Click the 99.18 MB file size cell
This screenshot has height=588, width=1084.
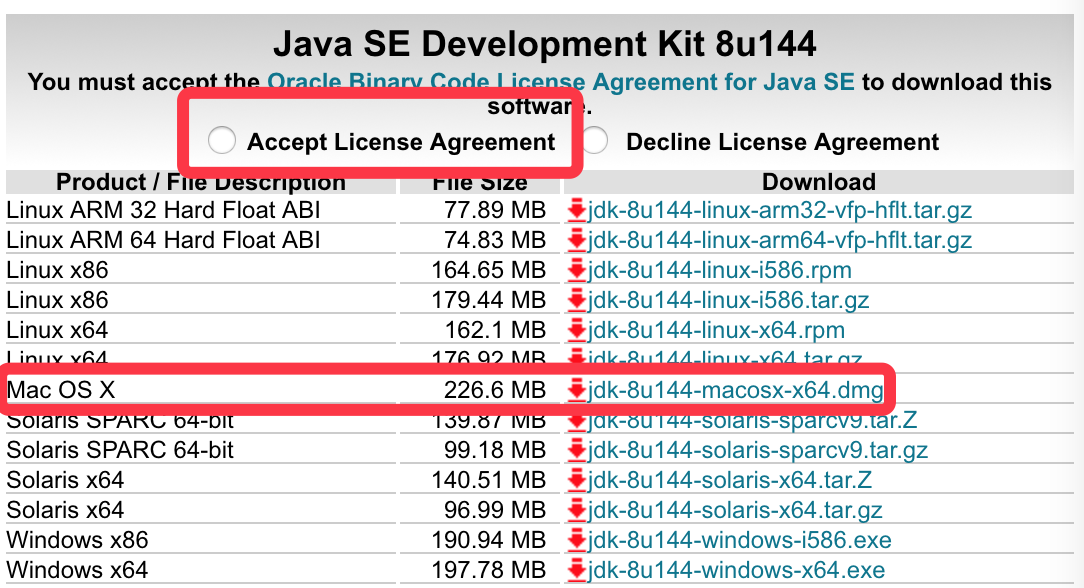[495, 450]
